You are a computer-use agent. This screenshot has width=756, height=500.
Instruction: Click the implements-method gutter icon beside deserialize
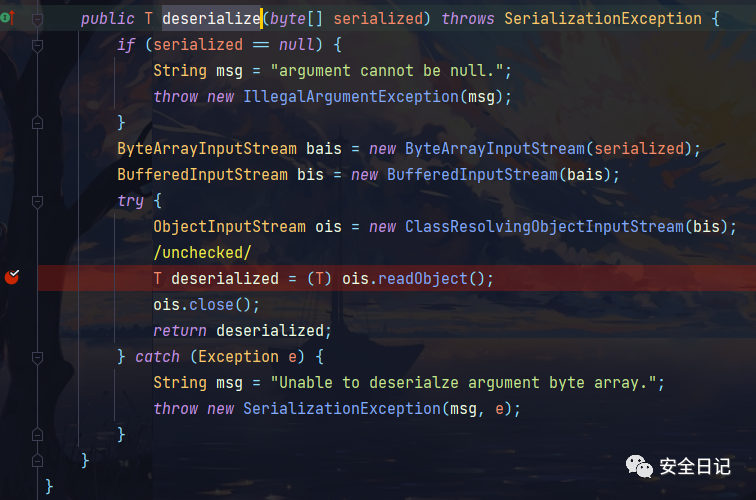8,18
